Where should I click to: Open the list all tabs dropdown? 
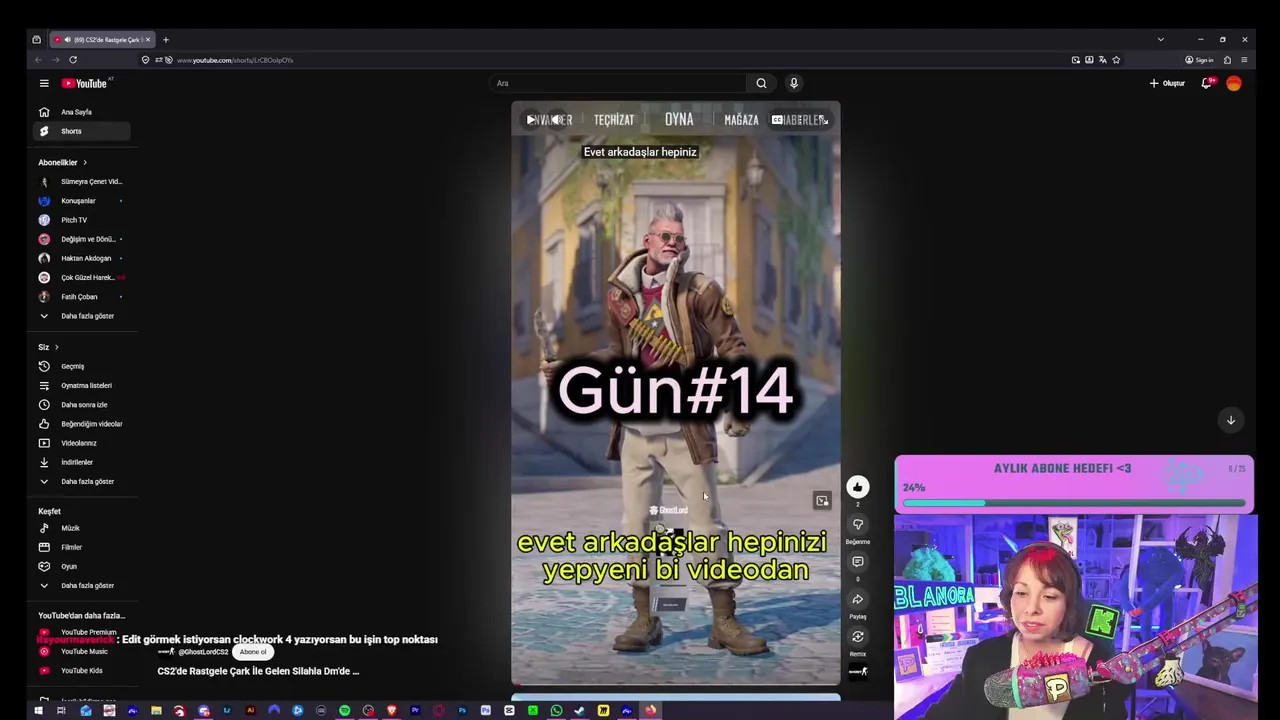[x=1160, y=40]
